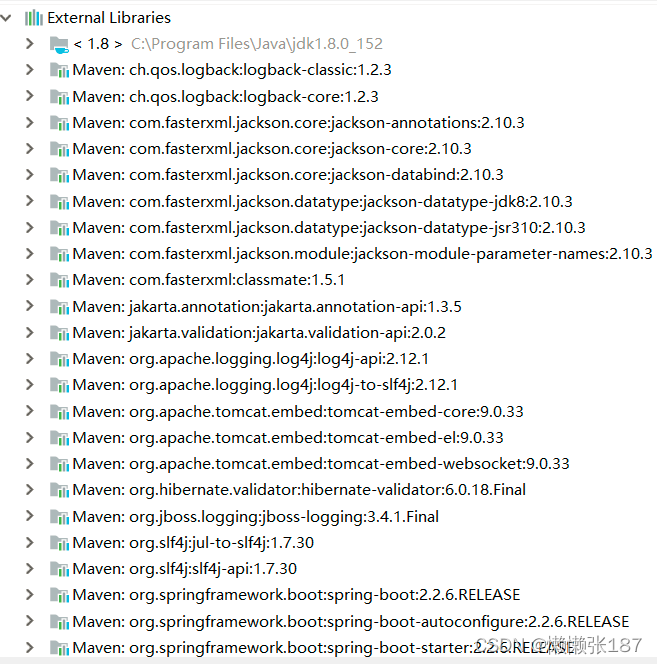Click the library icon for logback-classic:1.2.3
657x664 pixels.
59,70
